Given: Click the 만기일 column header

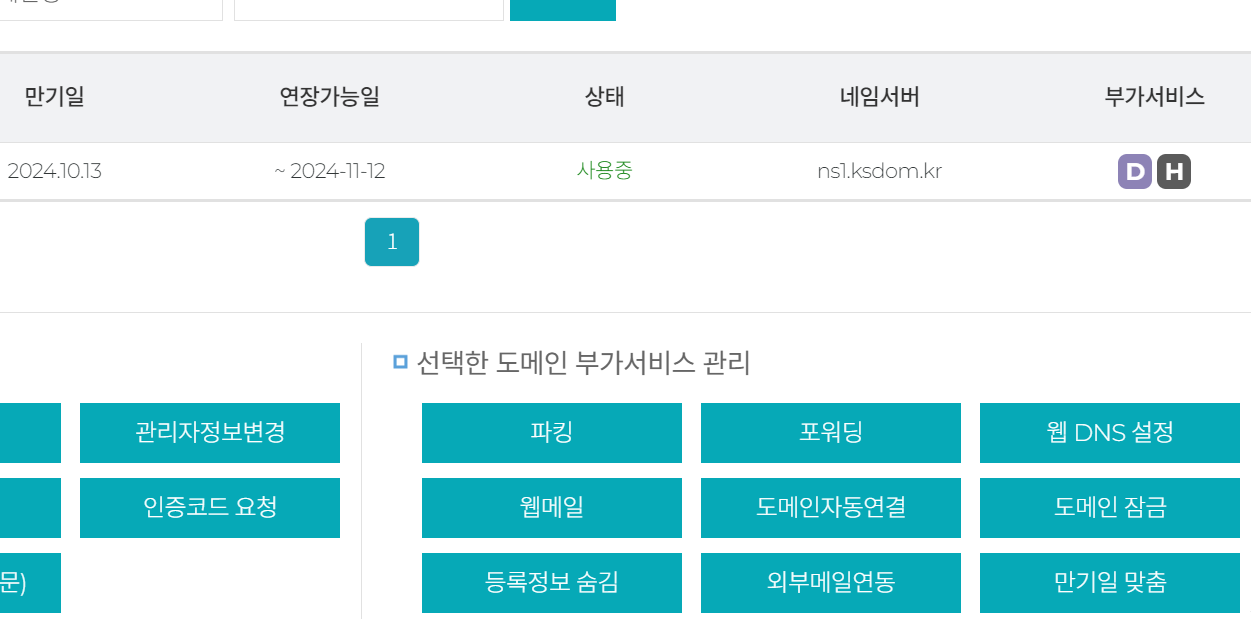Looking at the screenshot, I should pyautogui.click(x=54, y=97).
